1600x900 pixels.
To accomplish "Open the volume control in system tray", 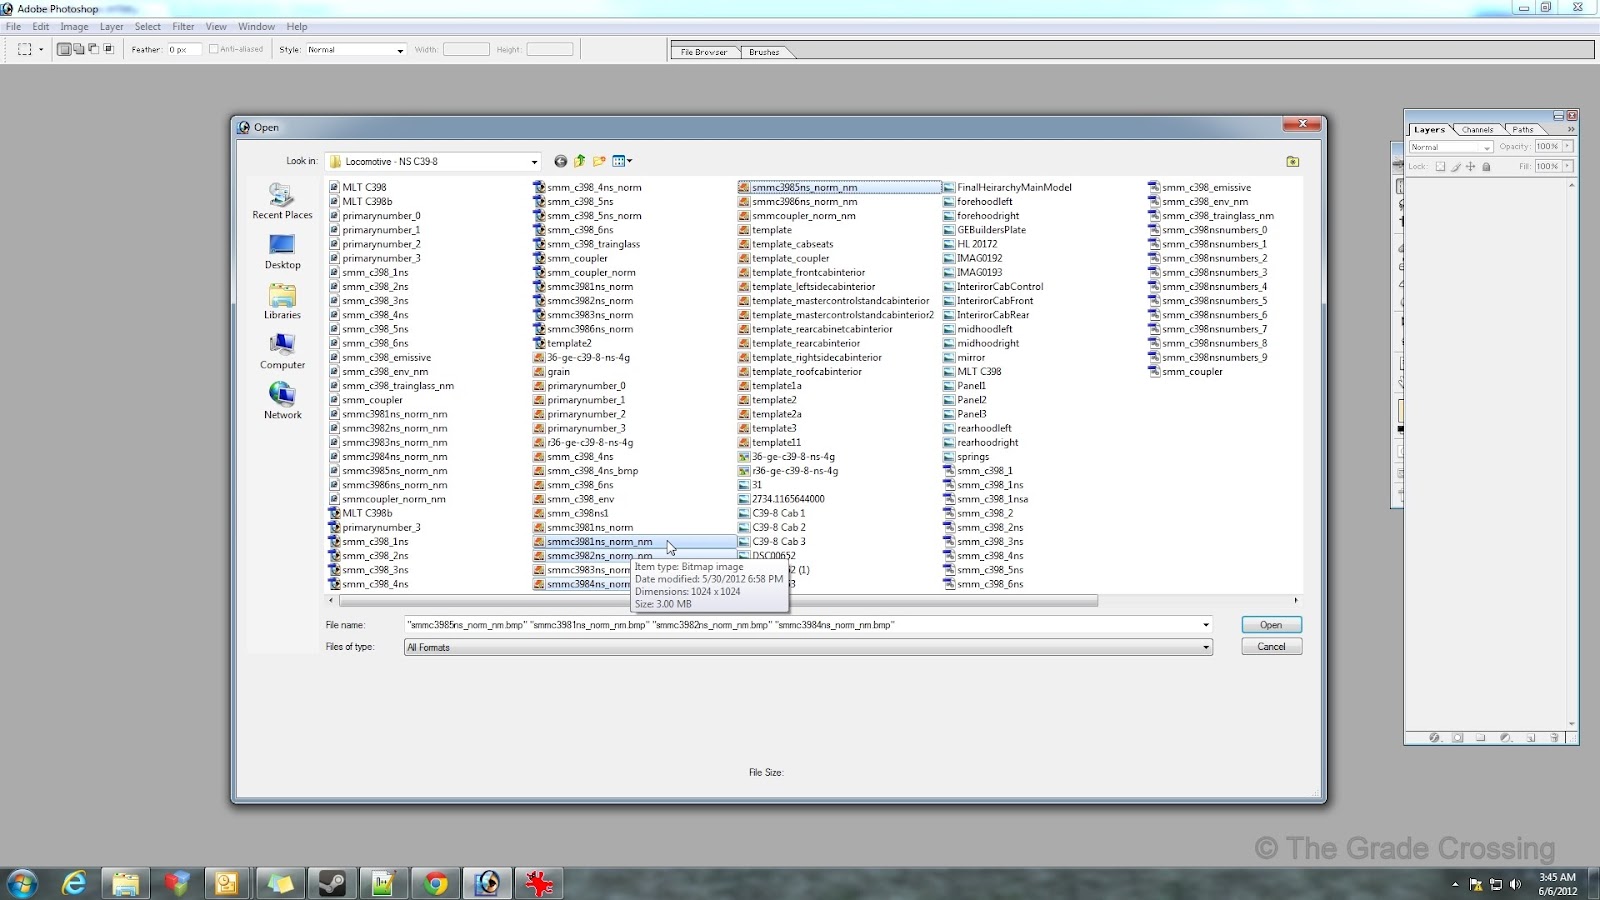I will (x=1515, y=884).
